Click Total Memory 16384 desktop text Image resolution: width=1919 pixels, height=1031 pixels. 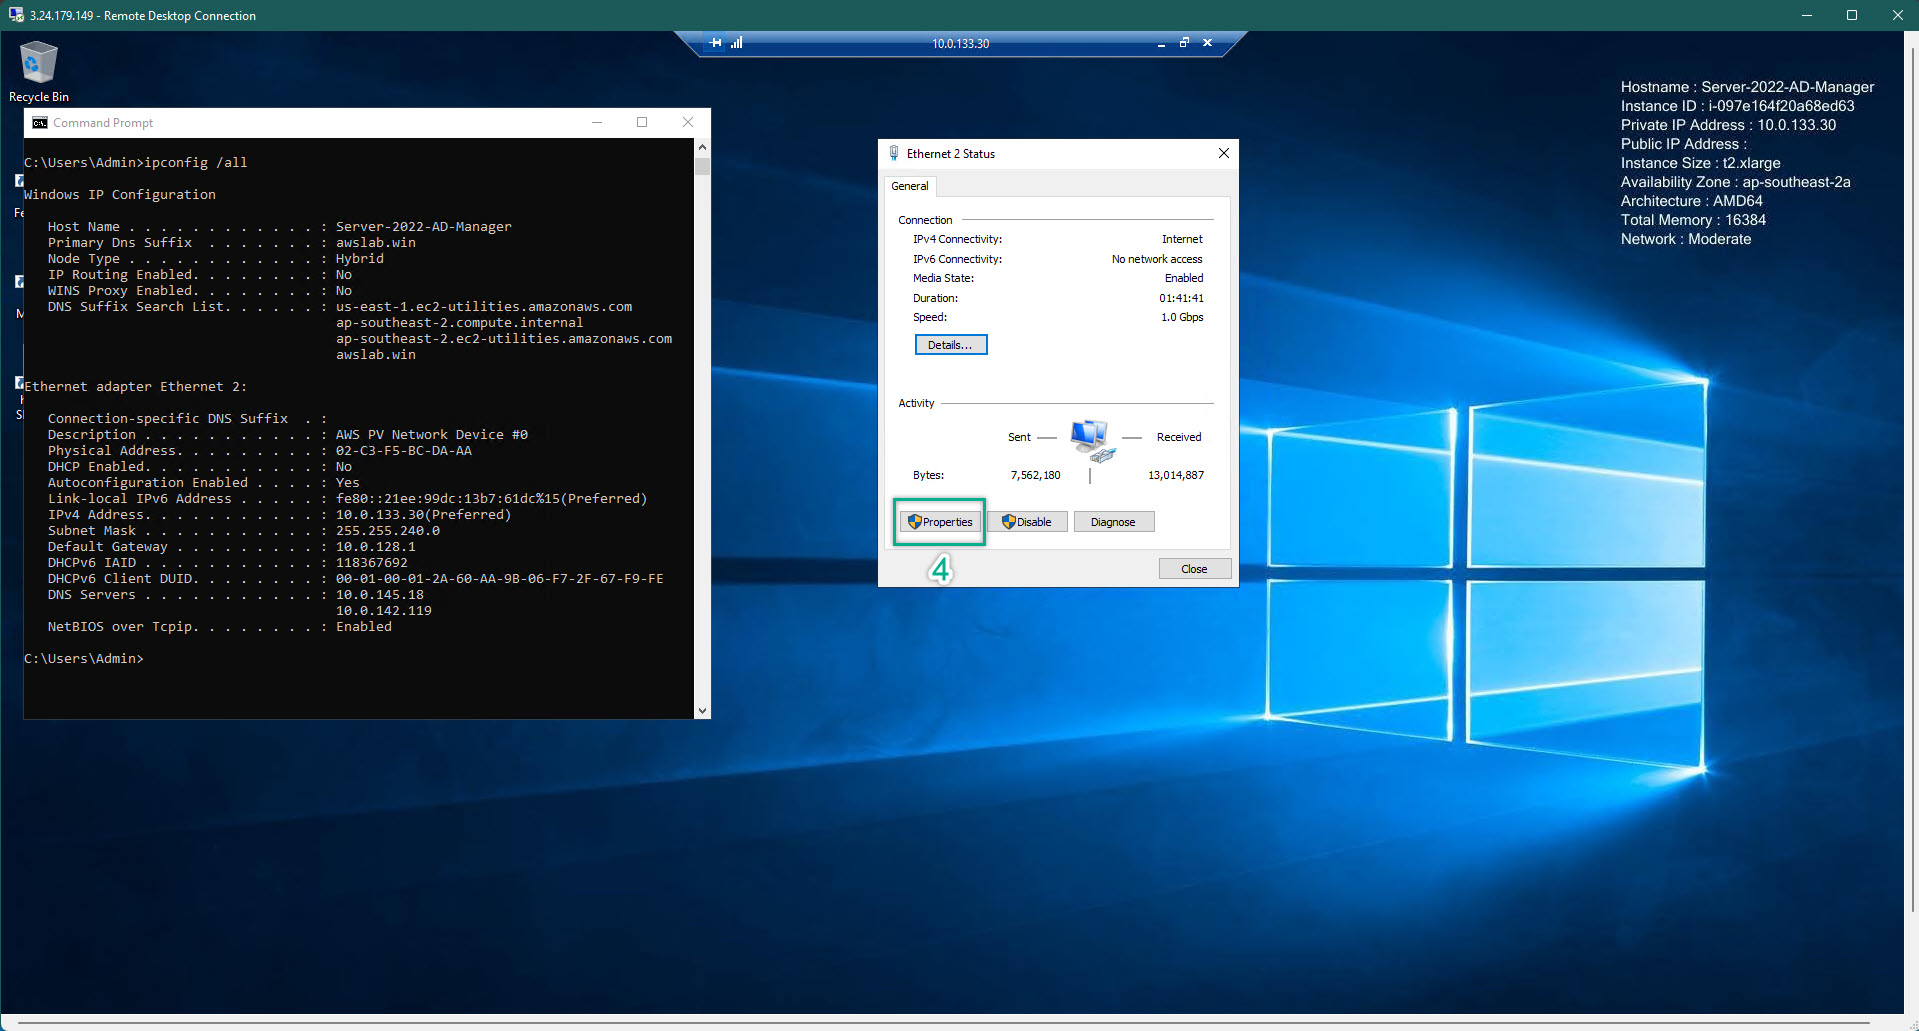[1693, 220]
